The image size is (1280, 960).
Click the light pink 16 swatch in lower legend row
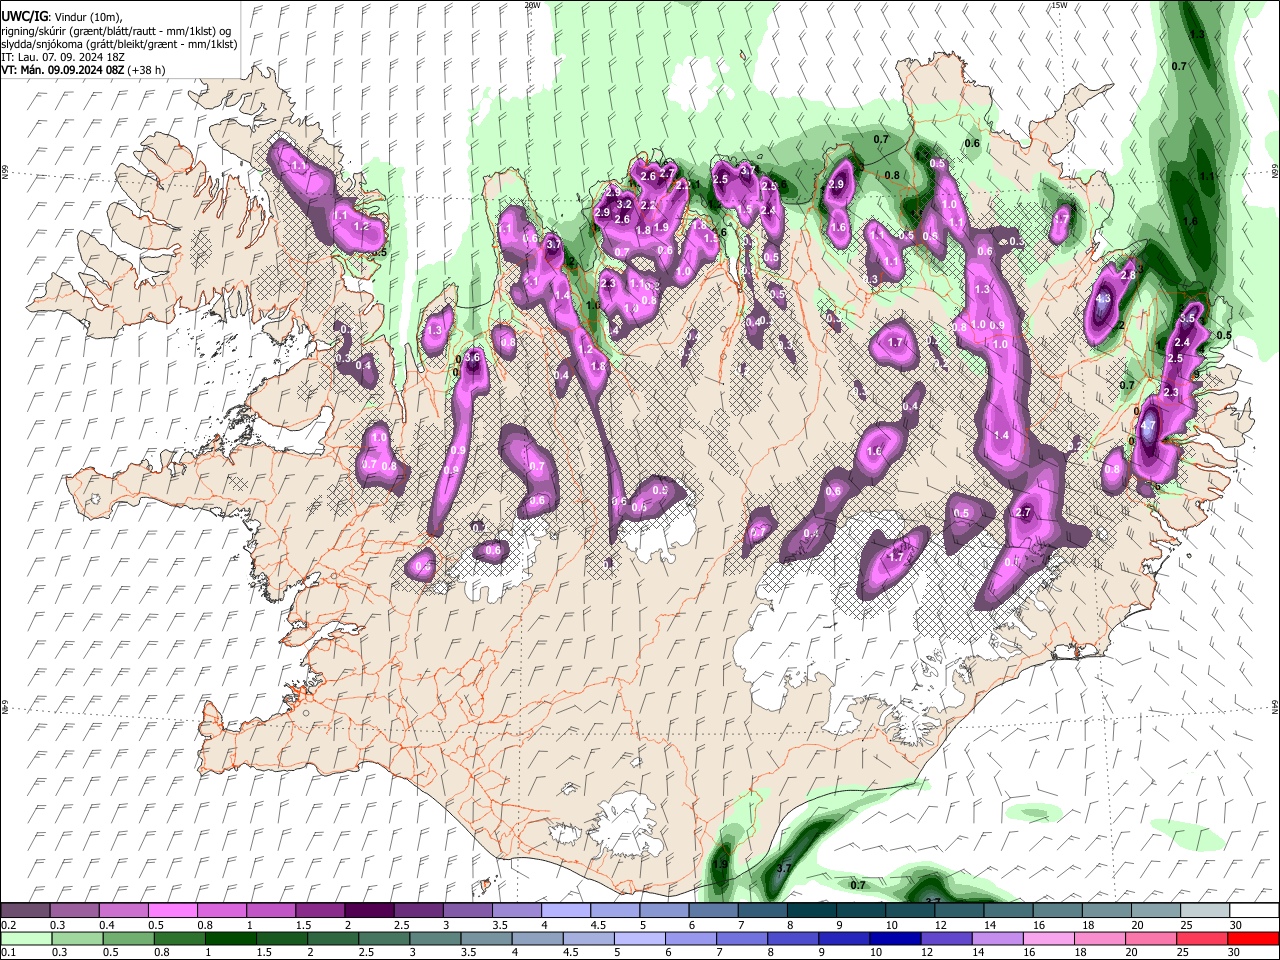tap(1049, 938)
